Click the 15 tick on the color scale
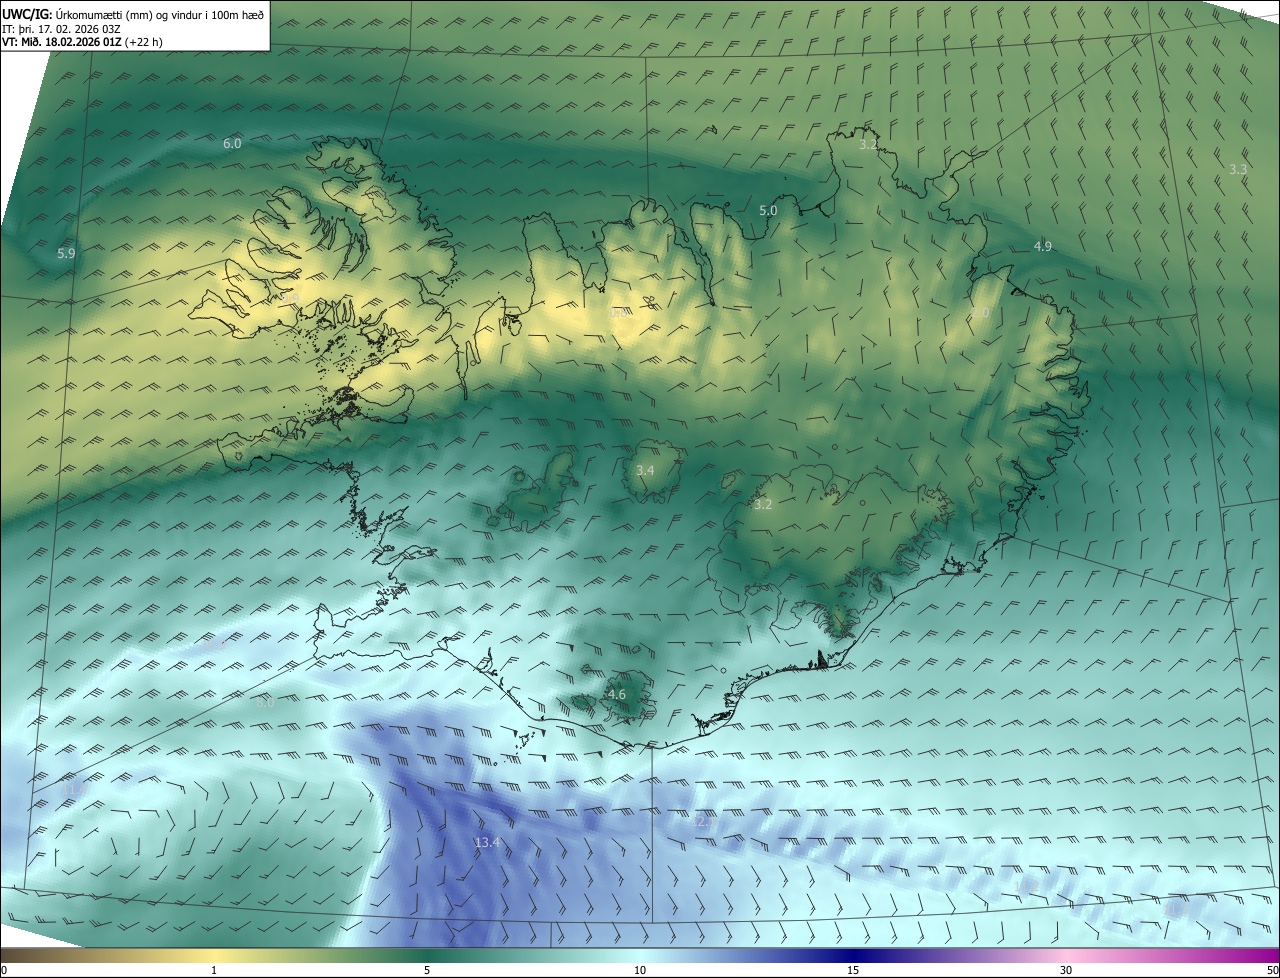 pos(853,970)
